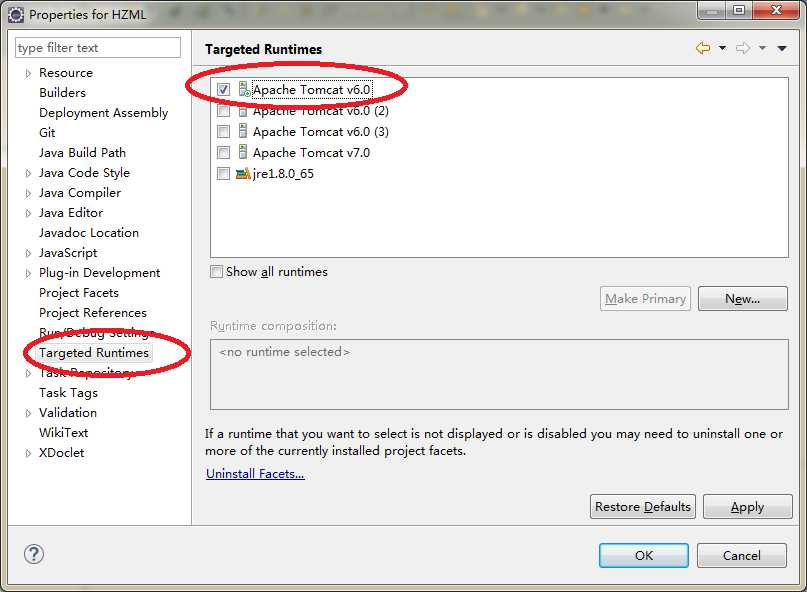Image resolution: width=807 pixels, height=592 pixels.
Task: Click the Make Primary button
Action: (x=645, y=299)
